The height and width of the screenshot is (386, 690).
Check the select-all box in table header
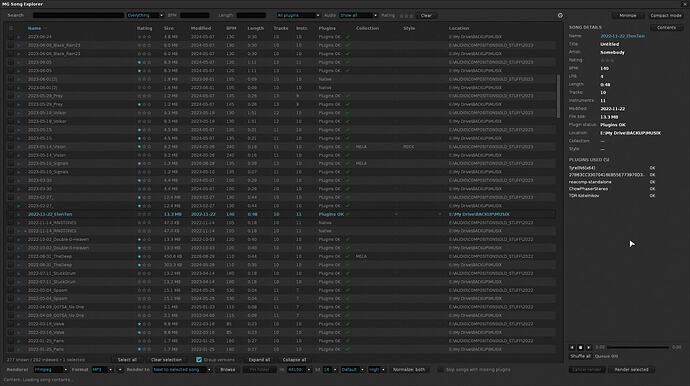tap(11, 28)
